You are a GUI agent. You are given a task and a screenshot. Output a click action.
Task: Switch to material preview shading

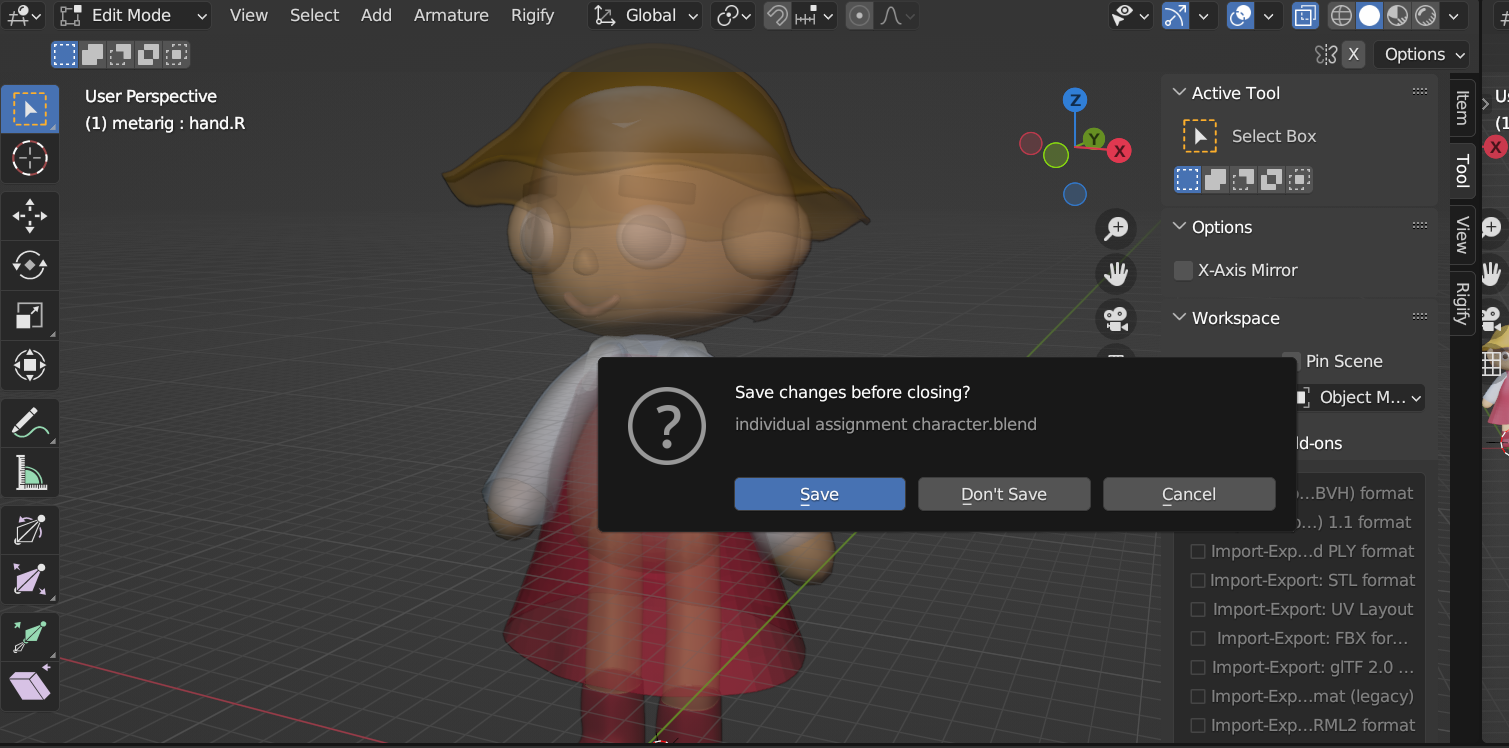[x=1398, y=15]
